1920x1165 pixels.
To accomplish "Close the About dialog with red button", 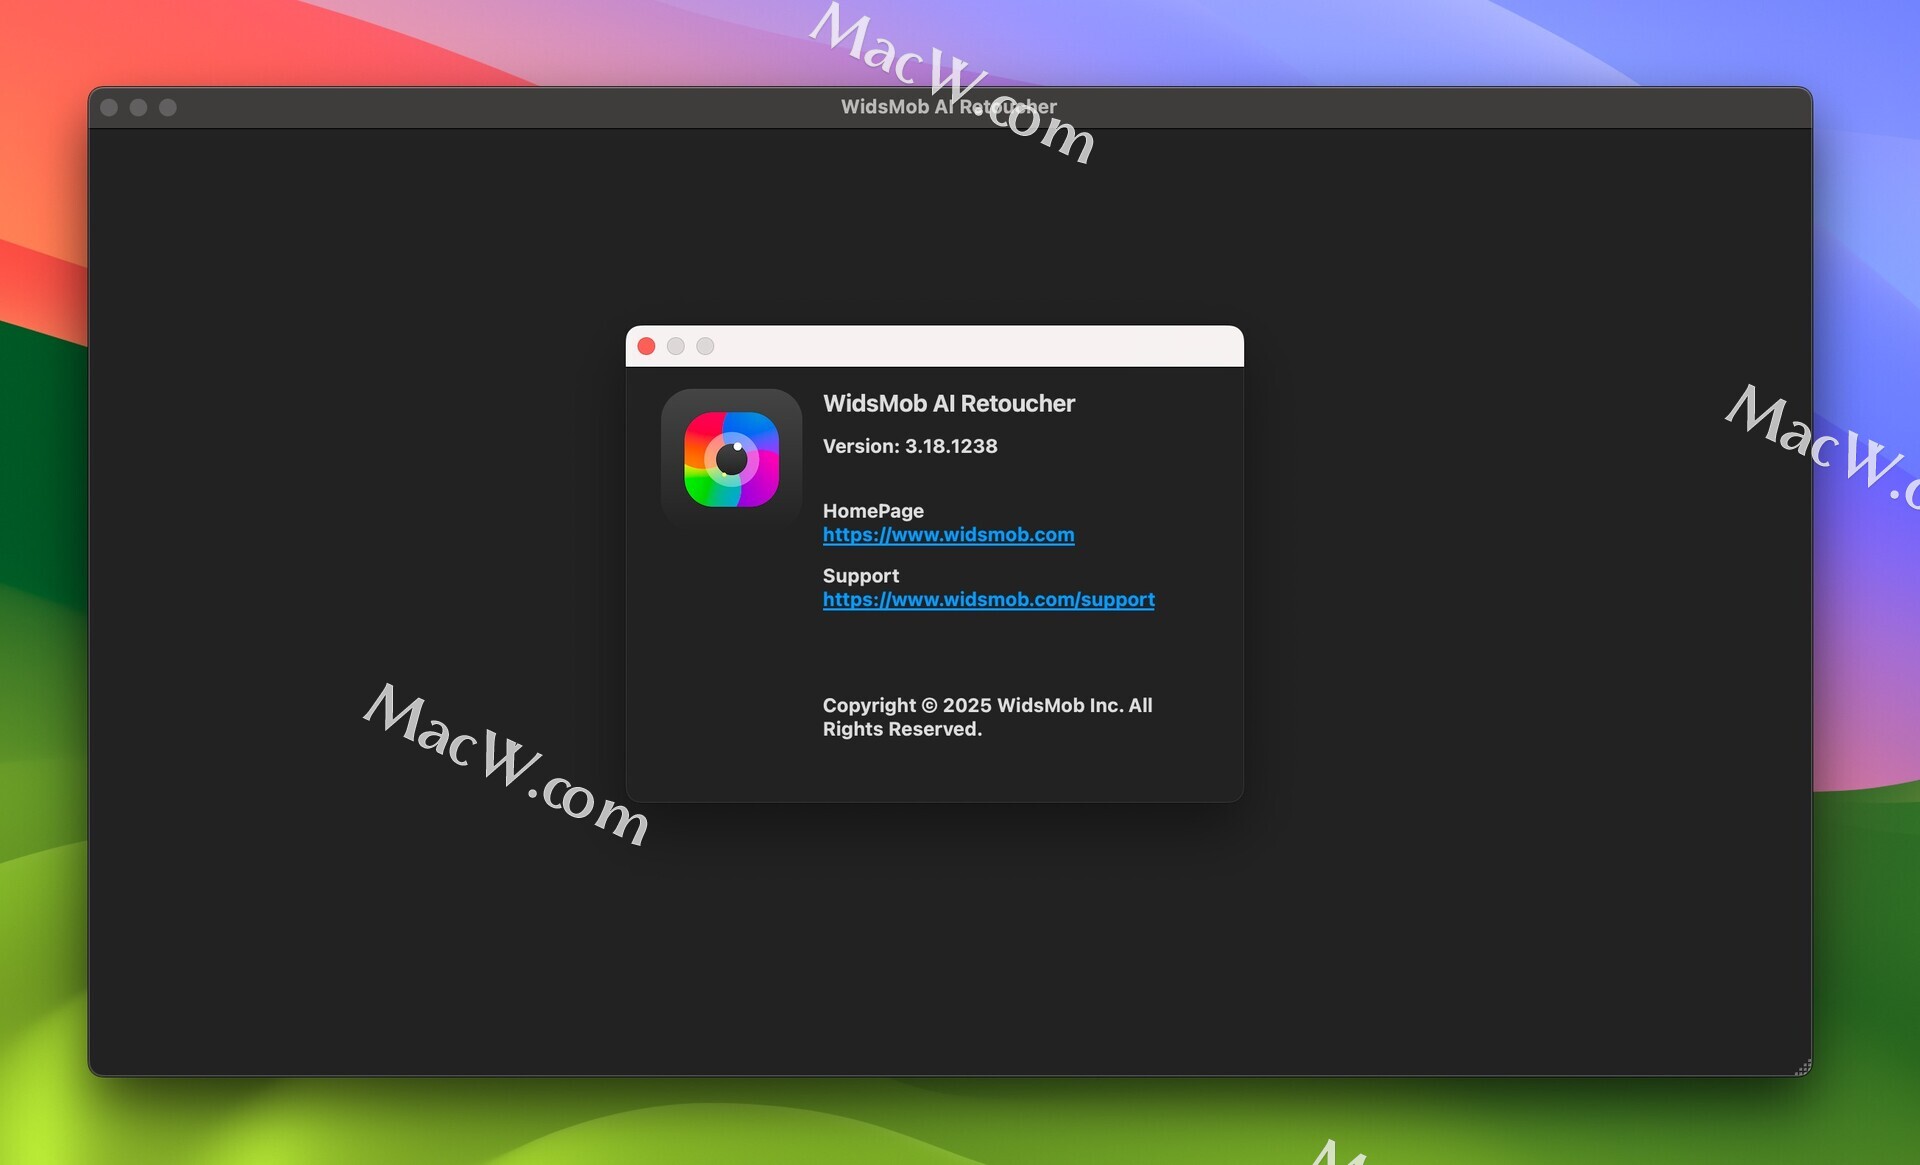I will 646,346.
